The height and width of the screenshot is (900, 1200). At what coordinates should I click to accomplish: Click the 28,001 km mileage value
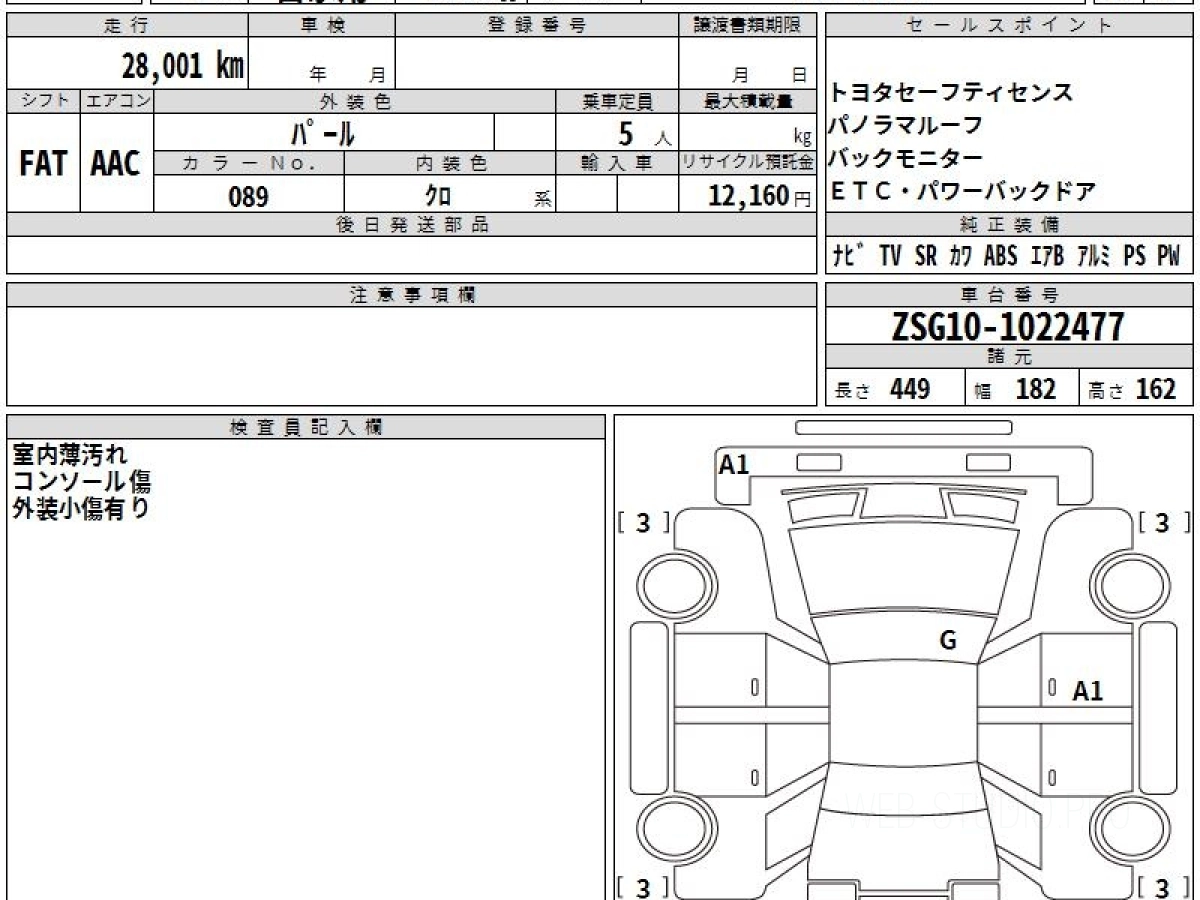coord(183,67)
